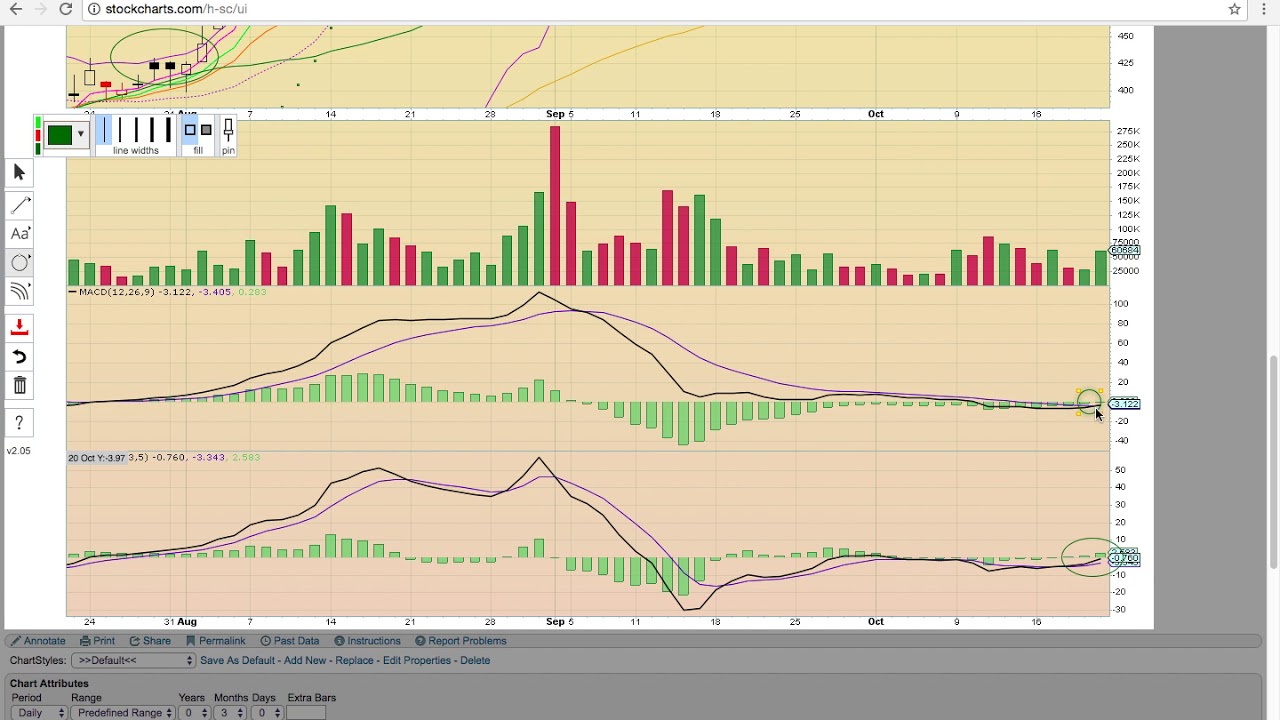Image resolution: width=1280 pixels, height=720 pixels.
Task: Select solid fill shape option
Action: click(x=206, y=130)
